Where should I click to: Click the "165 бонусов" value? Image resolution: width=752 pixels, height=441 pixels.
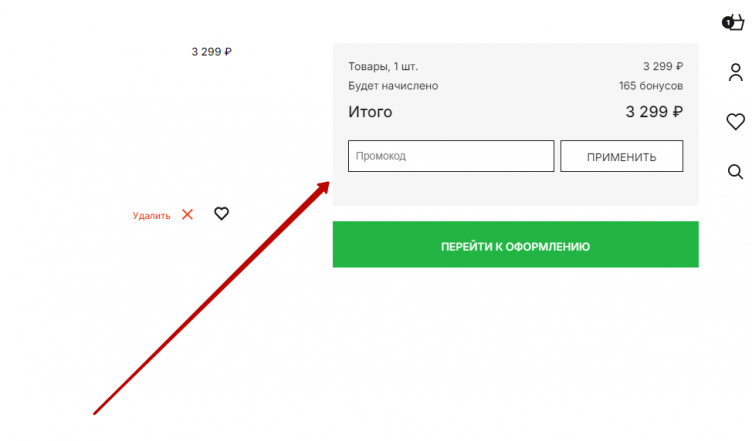coord(650,86)
